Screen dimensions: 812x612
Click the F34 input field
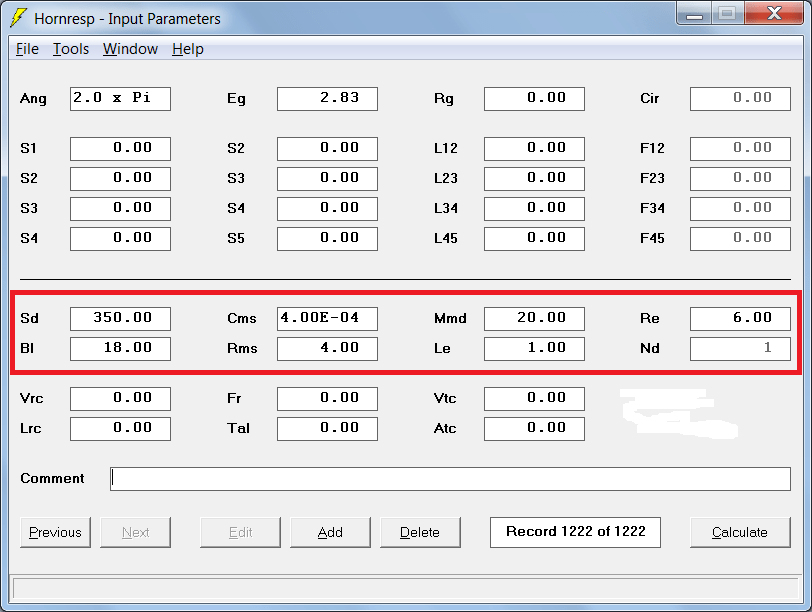(740, 209)
